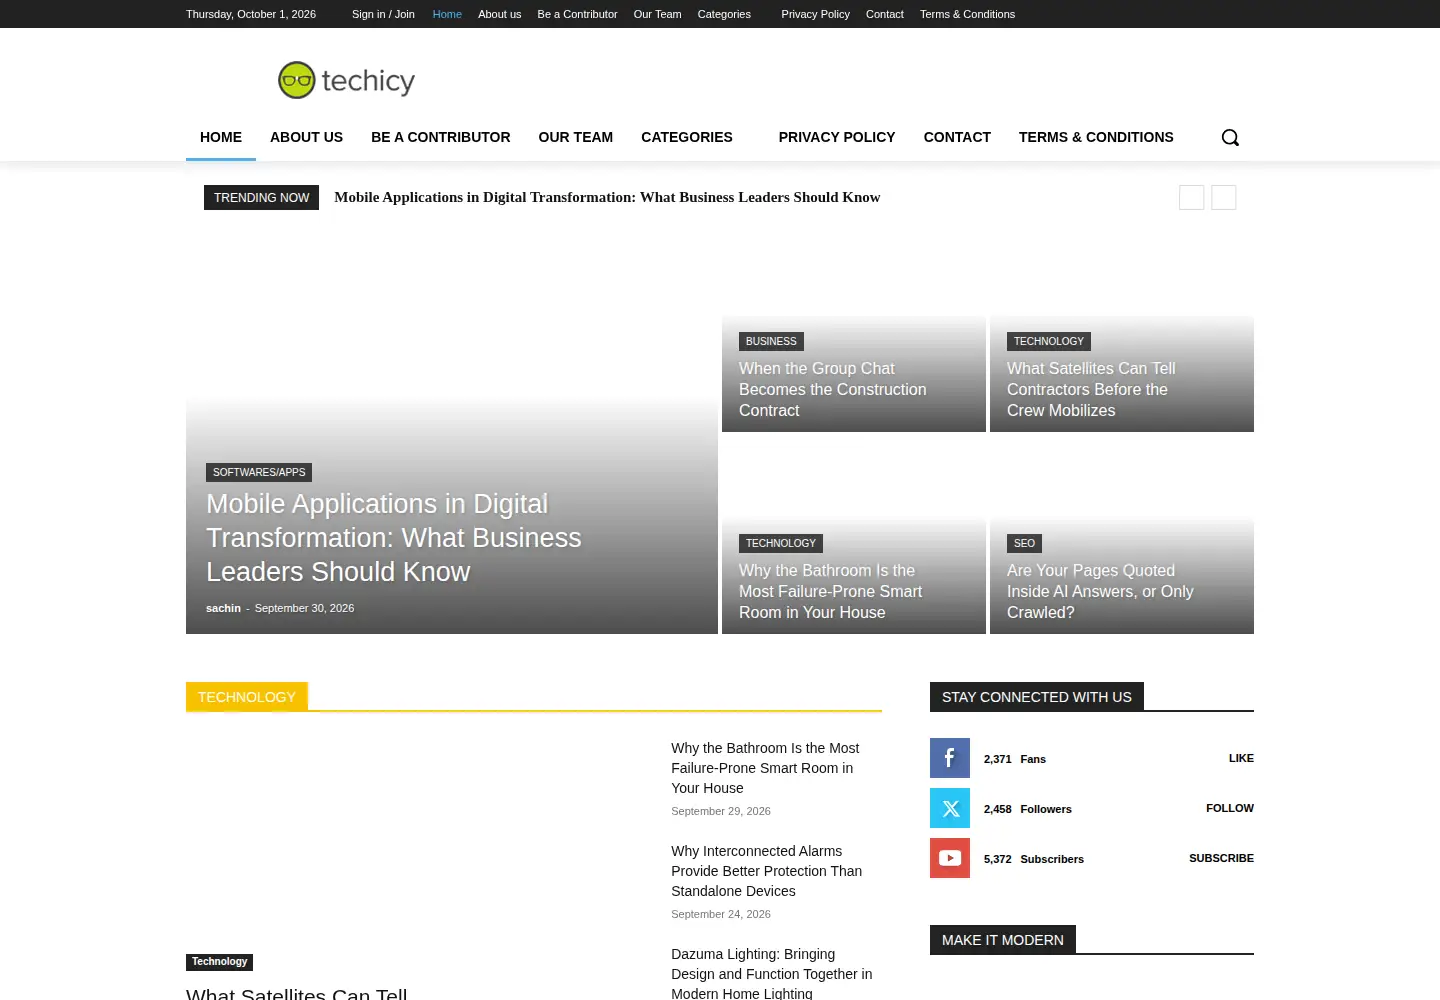Open PRIVACY POLICY main menu item
This screenshot has height=1000, width=1440.
pos(837,137)
